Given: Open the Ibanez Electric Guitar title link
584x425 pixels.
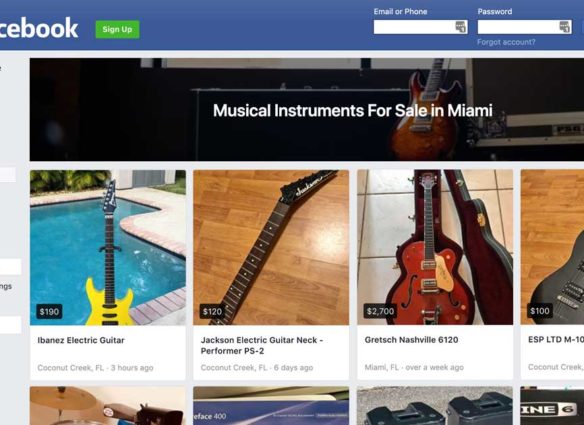Looking at the screenshot, I should point(81,340).
